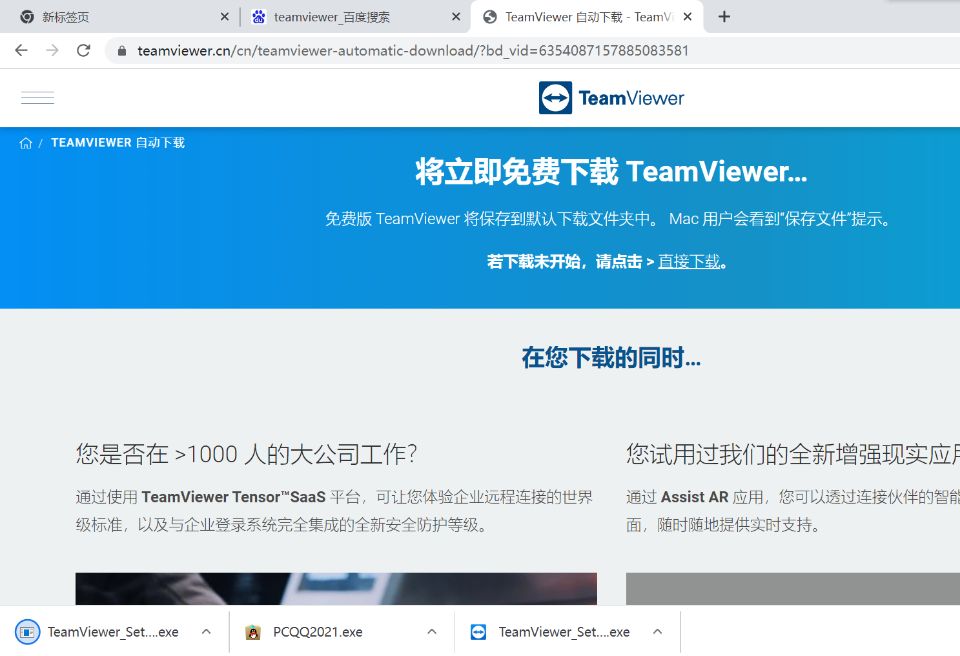The image size is (960, 656).
Task: Close the teamviewer_百度搜索 tab
Action: click(x=456, y=17)
